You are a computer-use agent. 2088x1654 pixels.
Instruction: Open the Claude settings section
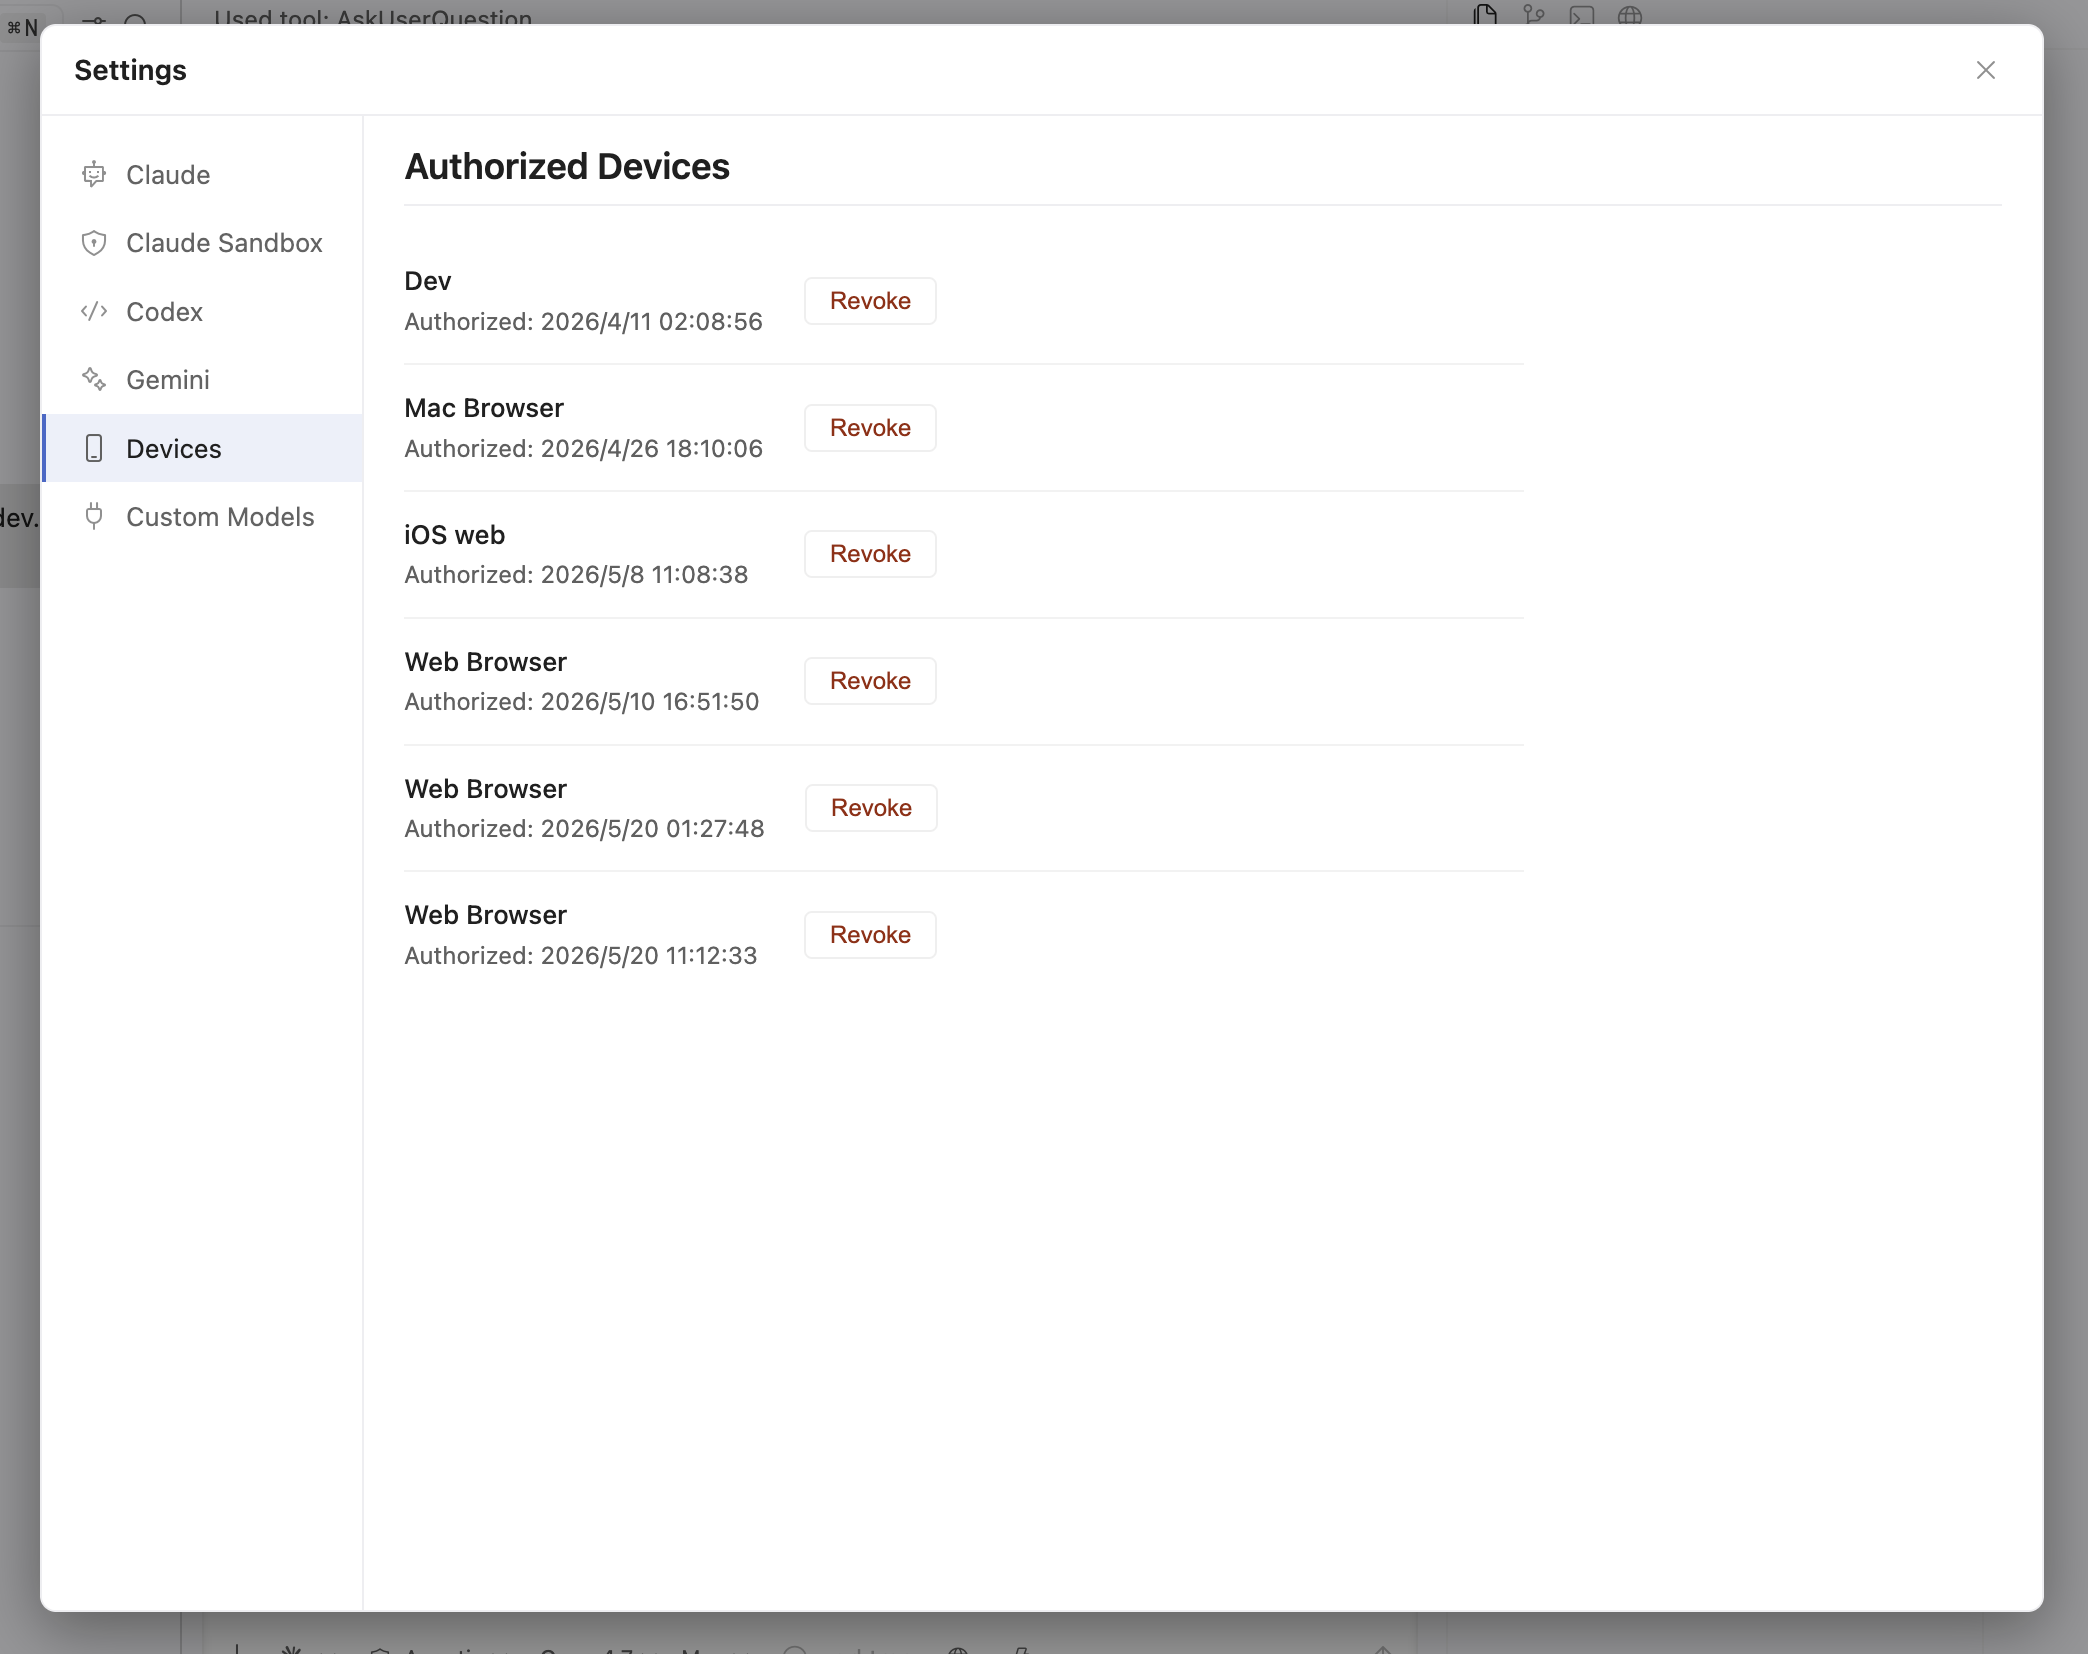[202, 175]
